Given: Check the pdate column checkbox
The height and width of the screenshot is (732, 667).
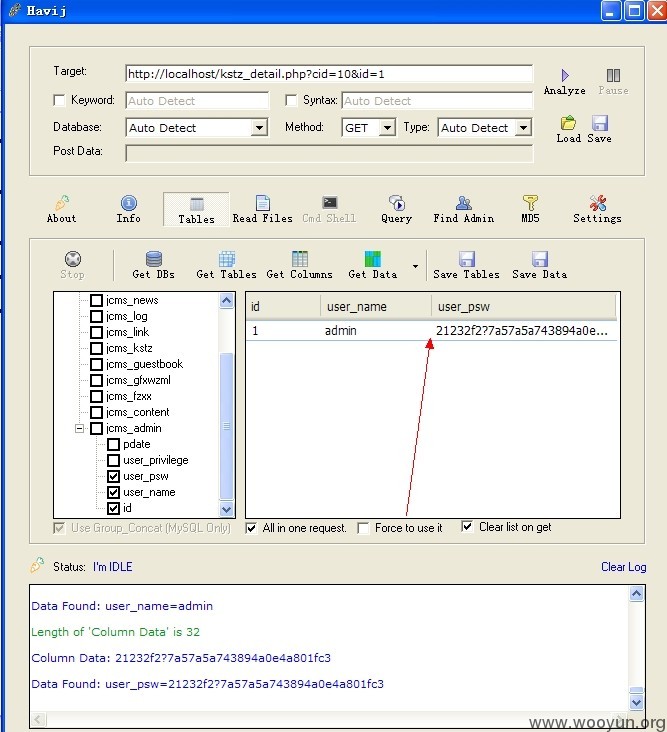Looking at the screenshot, I should tap(113, 444).
